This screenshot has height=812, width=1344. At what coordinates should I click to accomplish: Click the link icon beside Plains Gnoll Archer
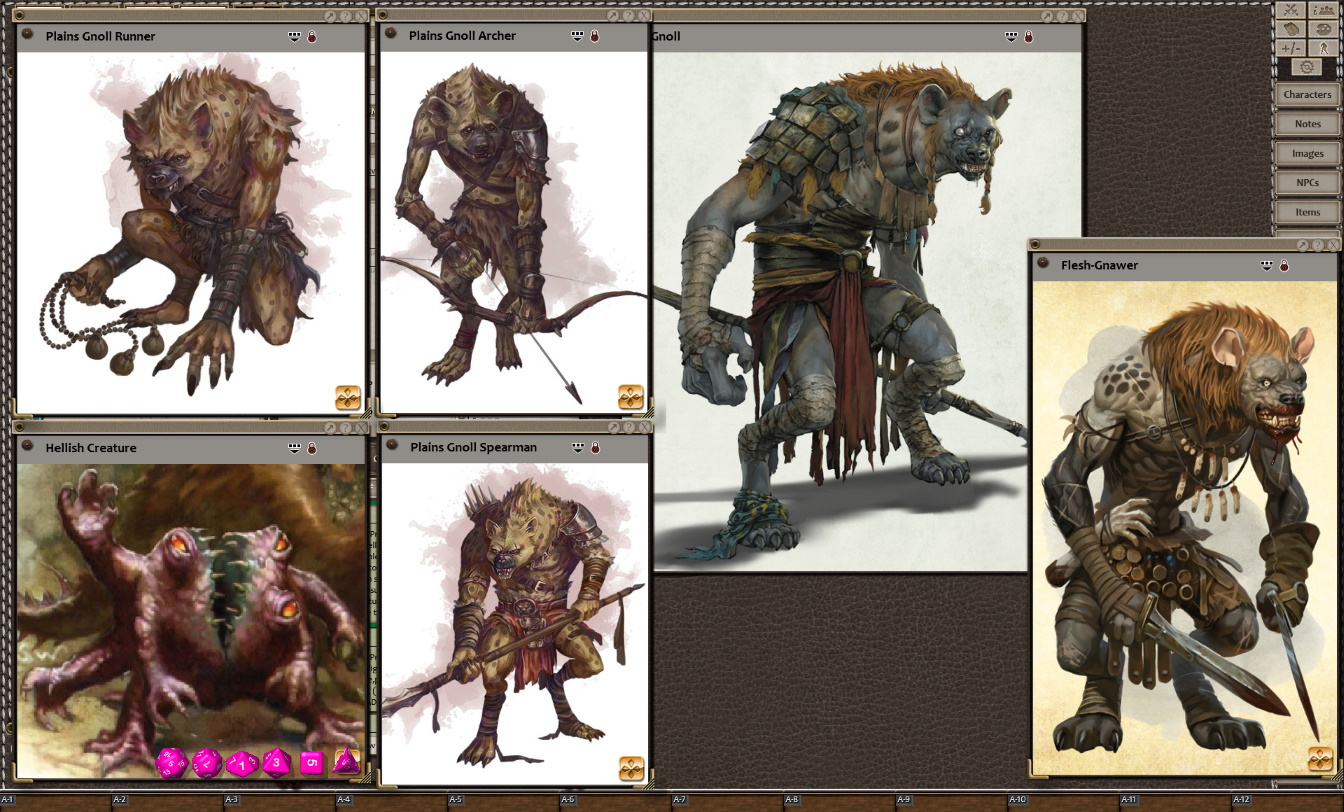(x=391, y=34)
